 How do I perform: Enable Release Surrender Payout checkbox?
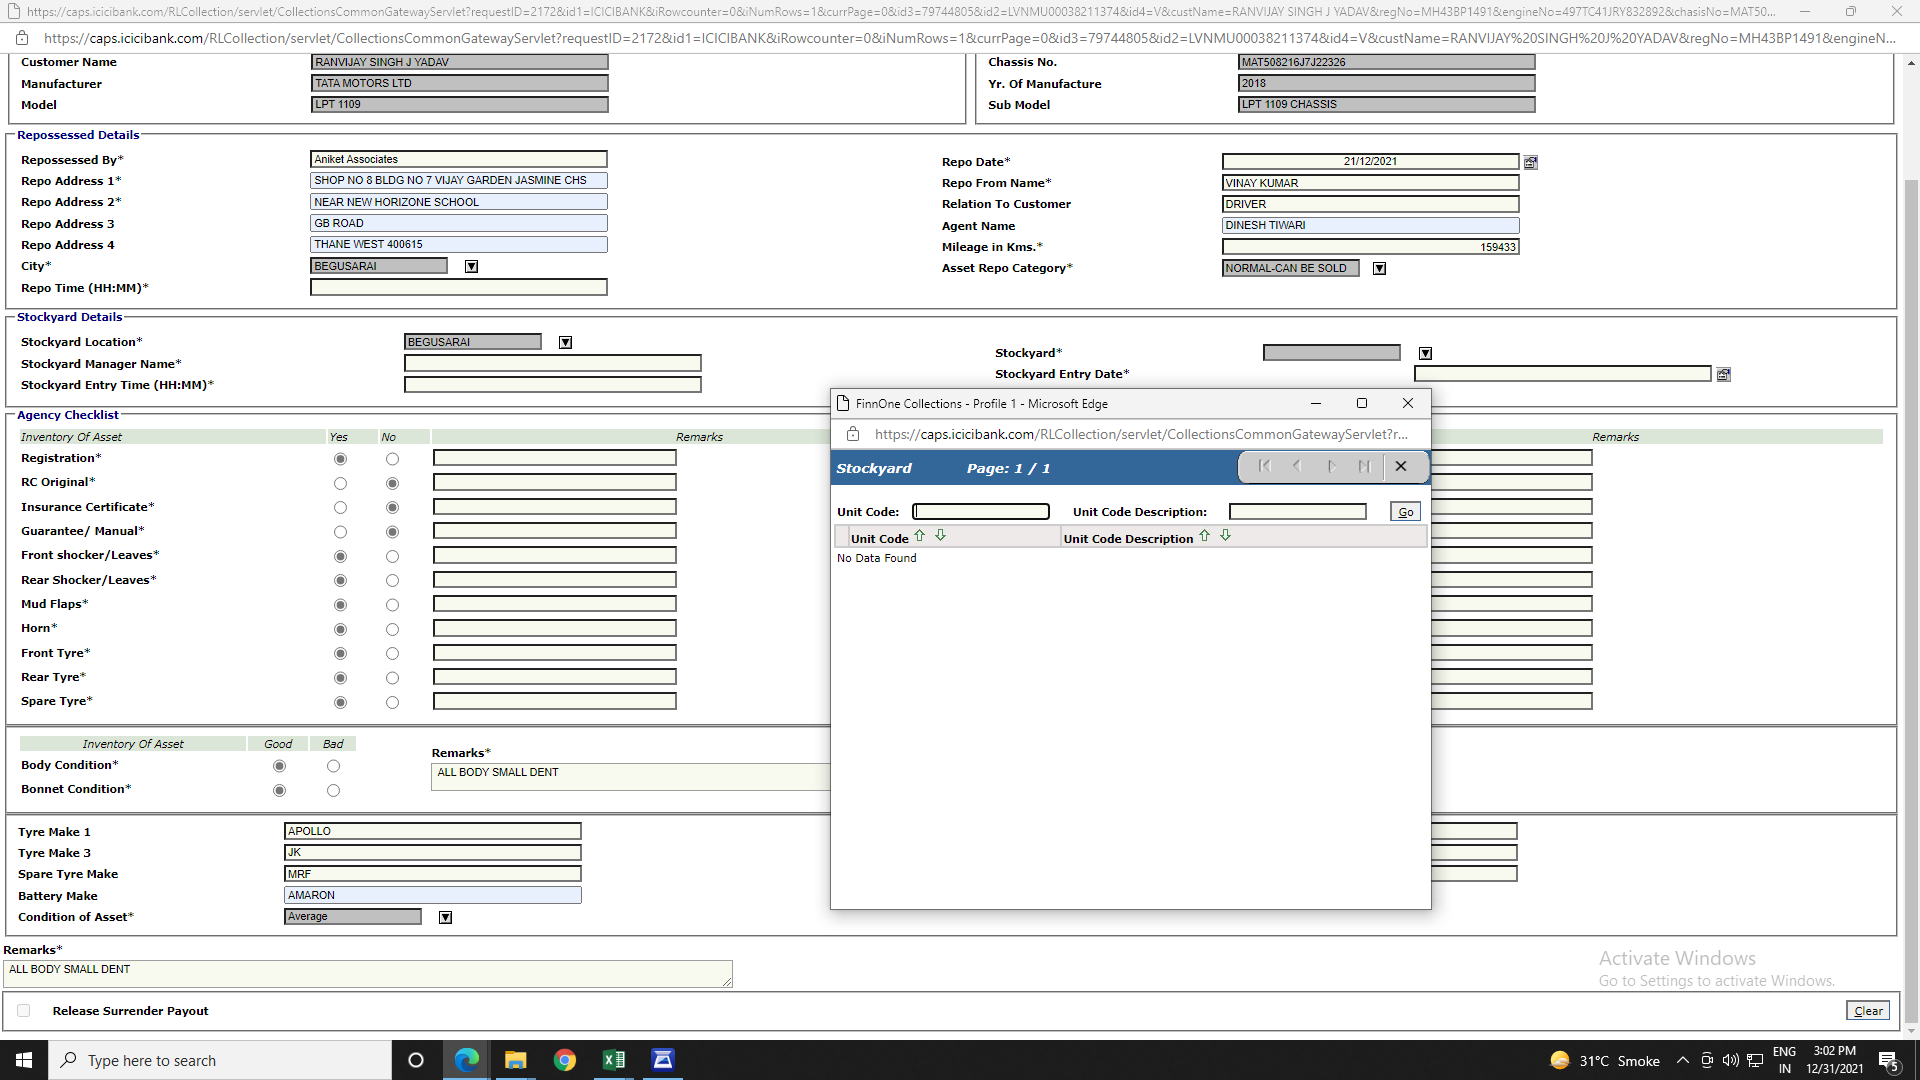[x=24, y=1011]
